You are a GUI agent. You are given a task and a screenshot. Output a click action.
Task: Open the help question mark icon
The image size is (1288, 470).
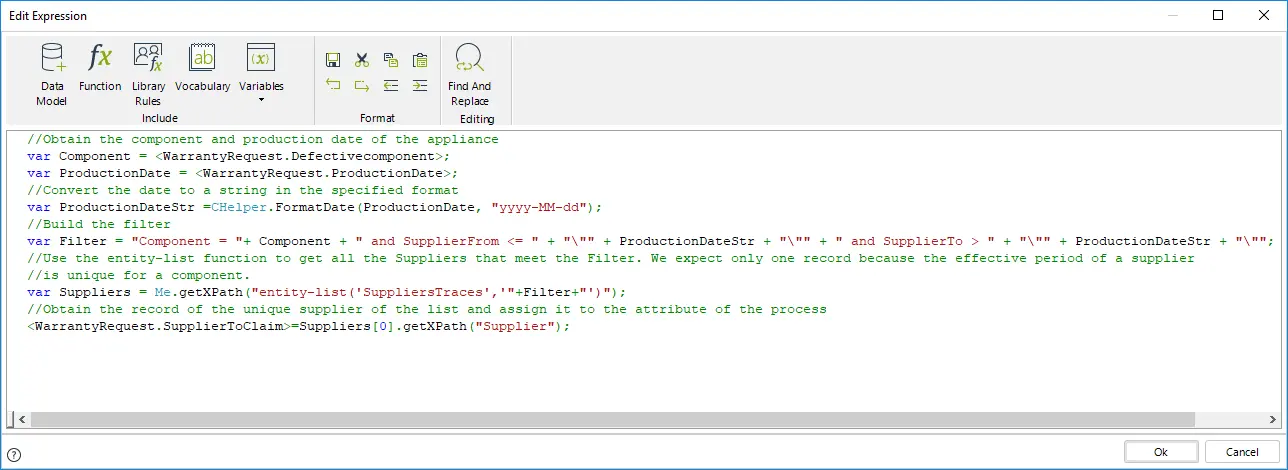14,453
